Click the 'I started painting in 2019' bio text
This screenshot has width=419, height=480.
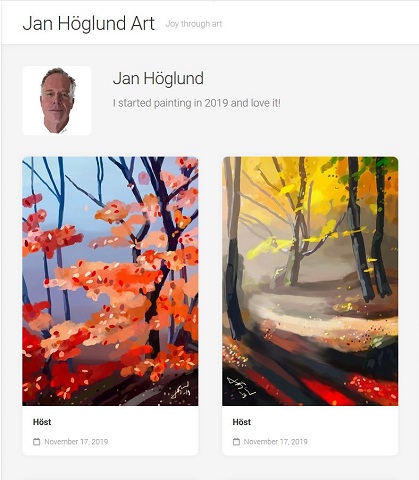[x=197, y=103]
